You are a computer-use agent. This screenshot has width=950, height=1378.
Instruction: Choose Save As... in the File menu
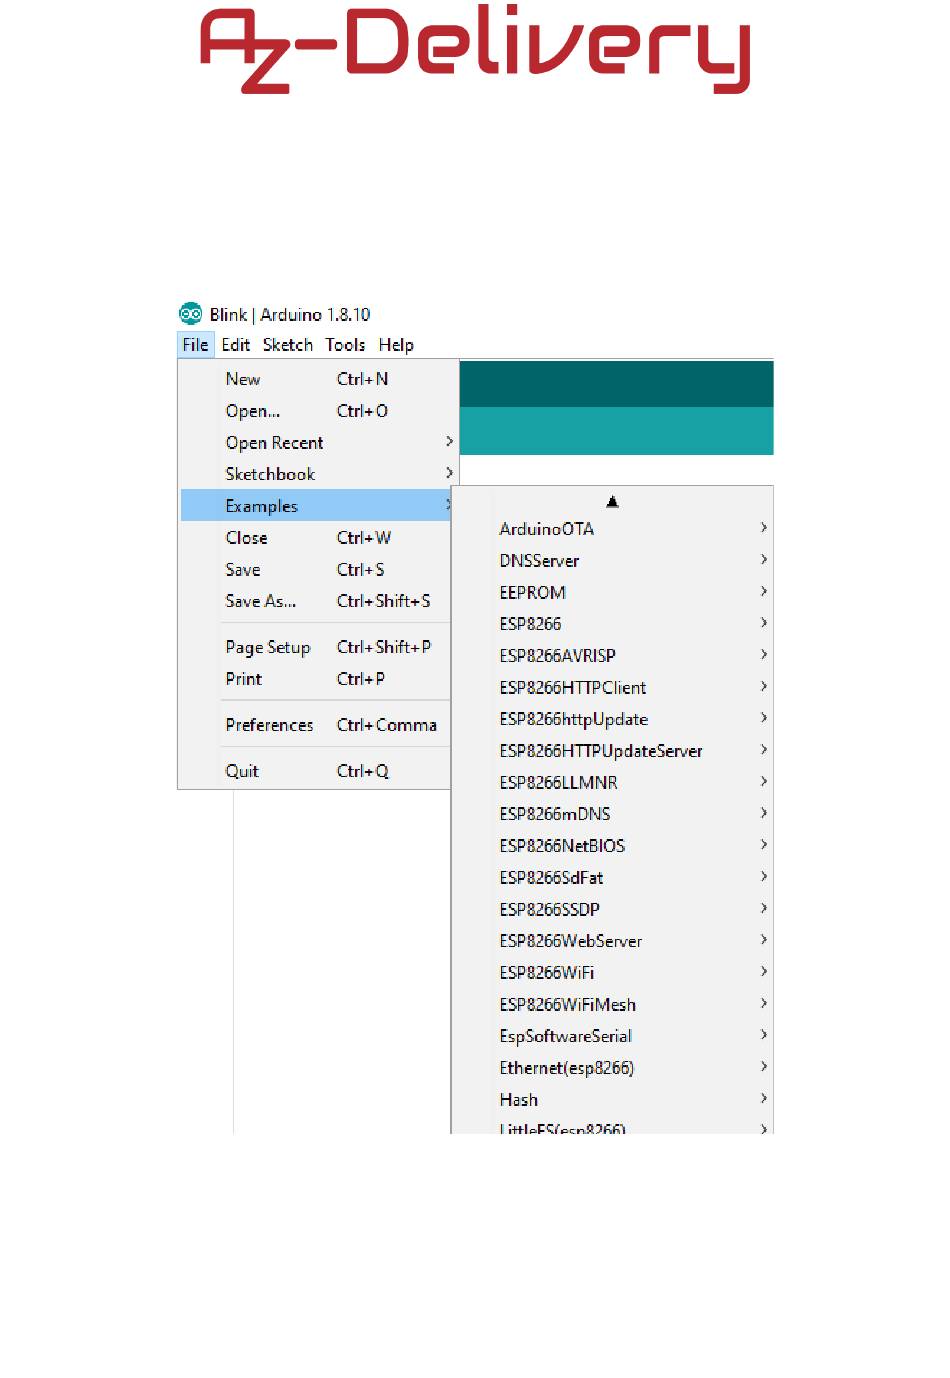coord(316,601)
